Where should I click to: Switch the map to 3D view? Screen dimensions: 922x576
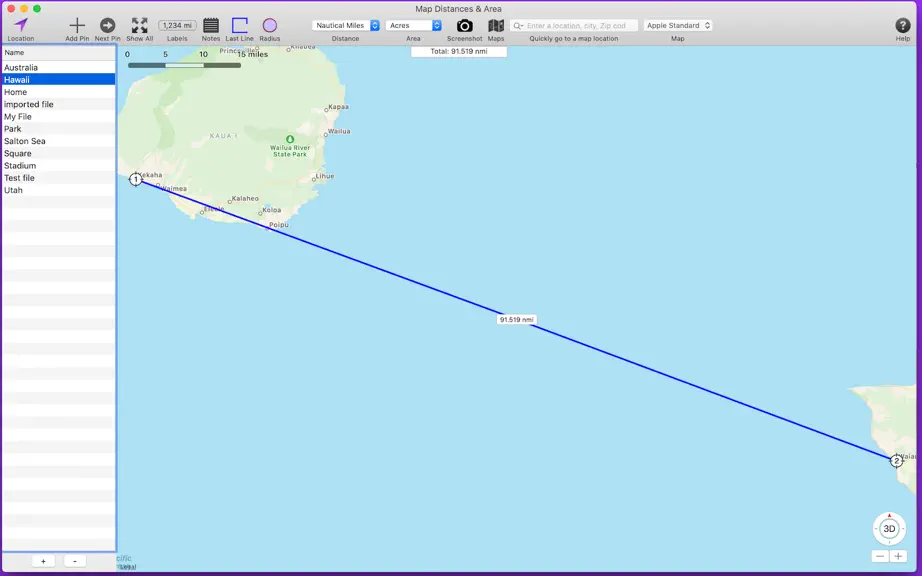pos(889,528)
